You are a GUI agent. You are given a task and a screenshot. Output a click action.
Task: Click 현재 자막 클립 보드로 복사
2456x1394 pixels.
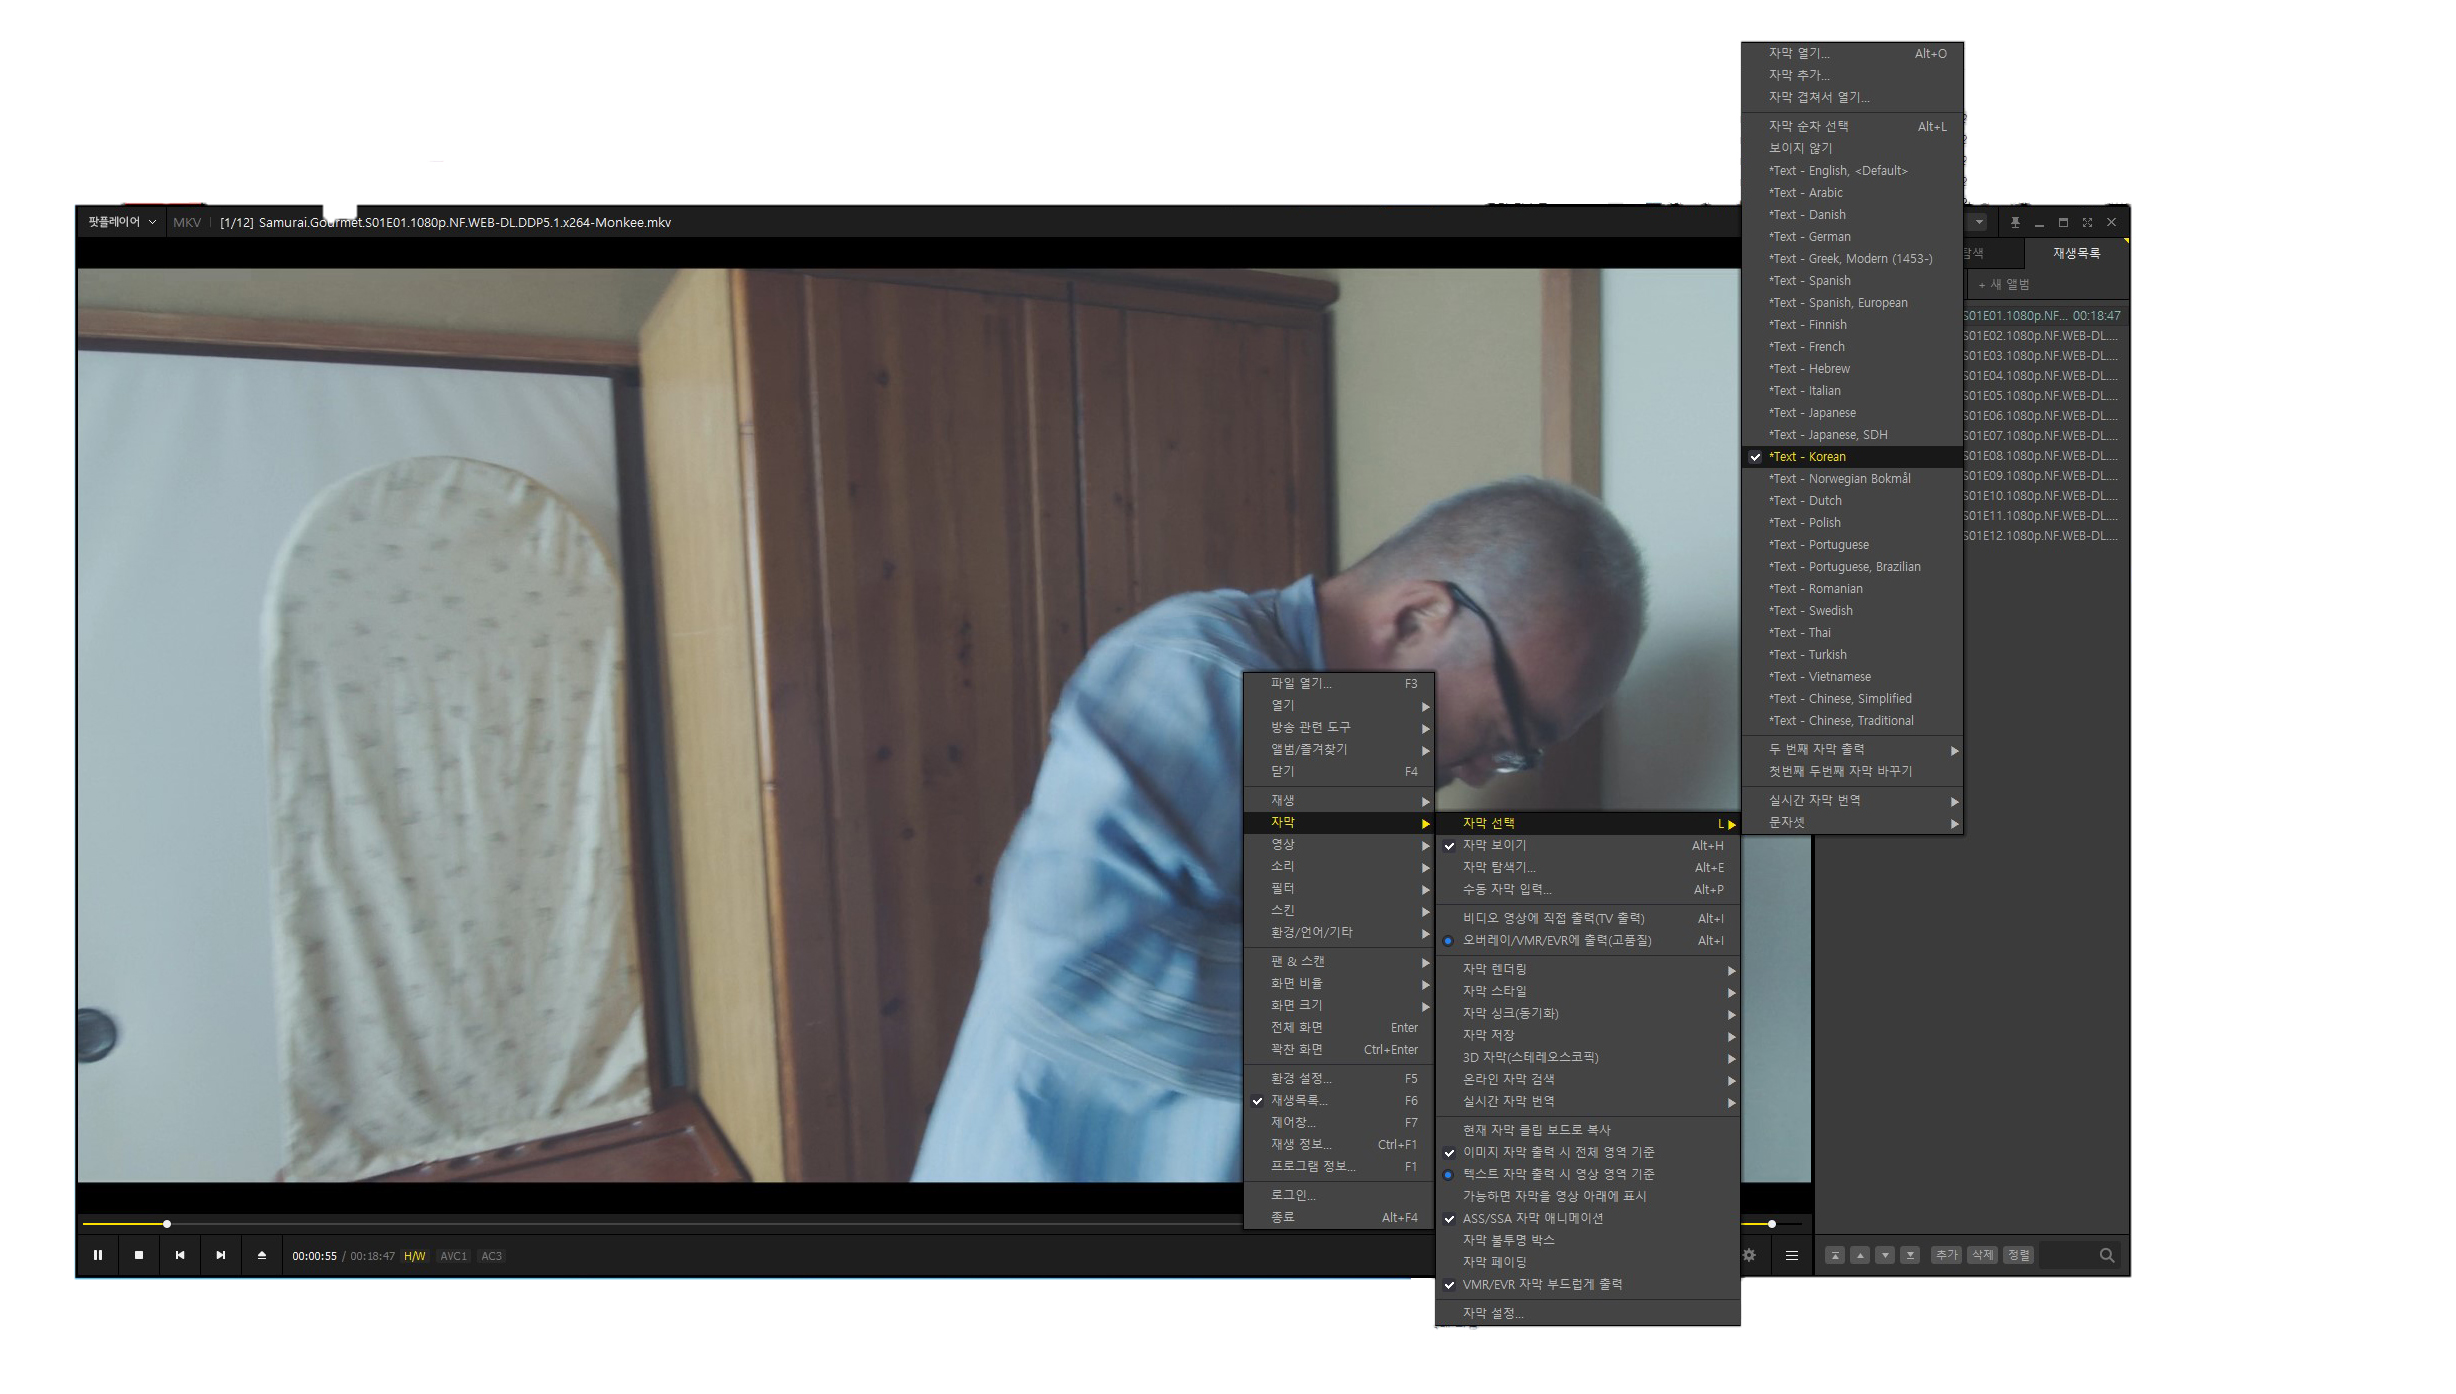coord(1587,1131)
